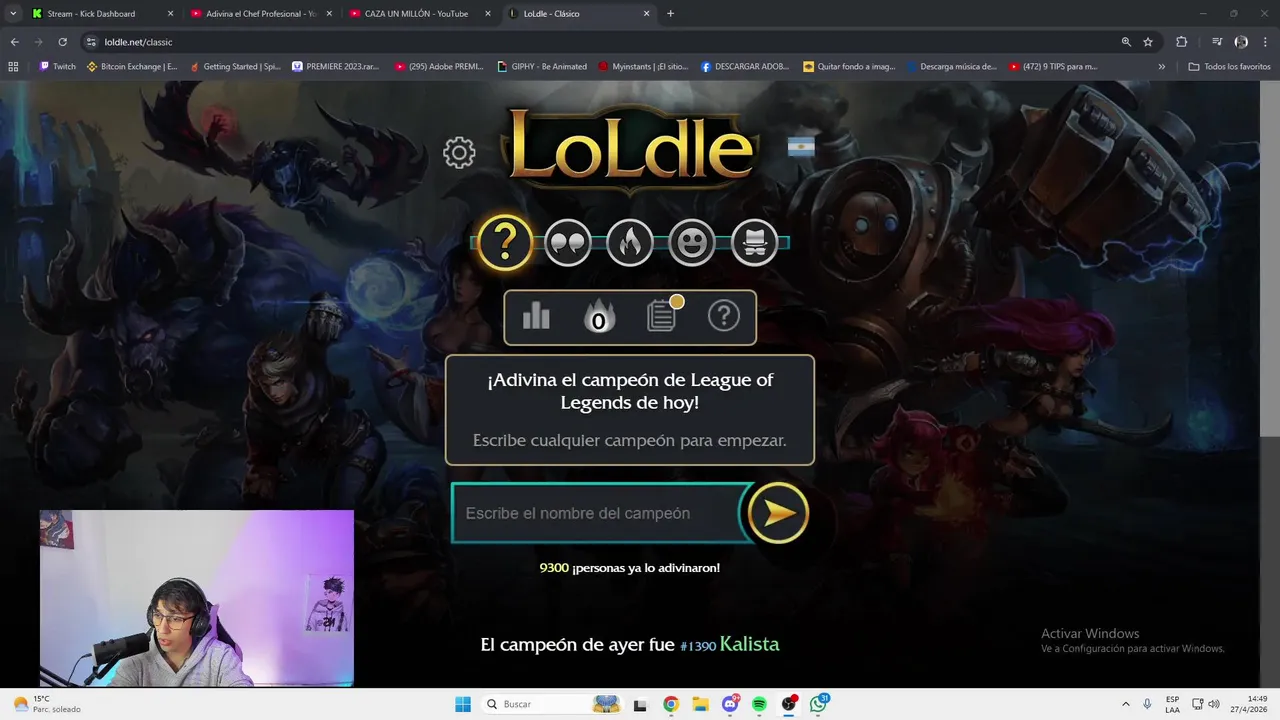1280x720 pixels.
Task: Open a new browser tab
Action: (670, 14)
